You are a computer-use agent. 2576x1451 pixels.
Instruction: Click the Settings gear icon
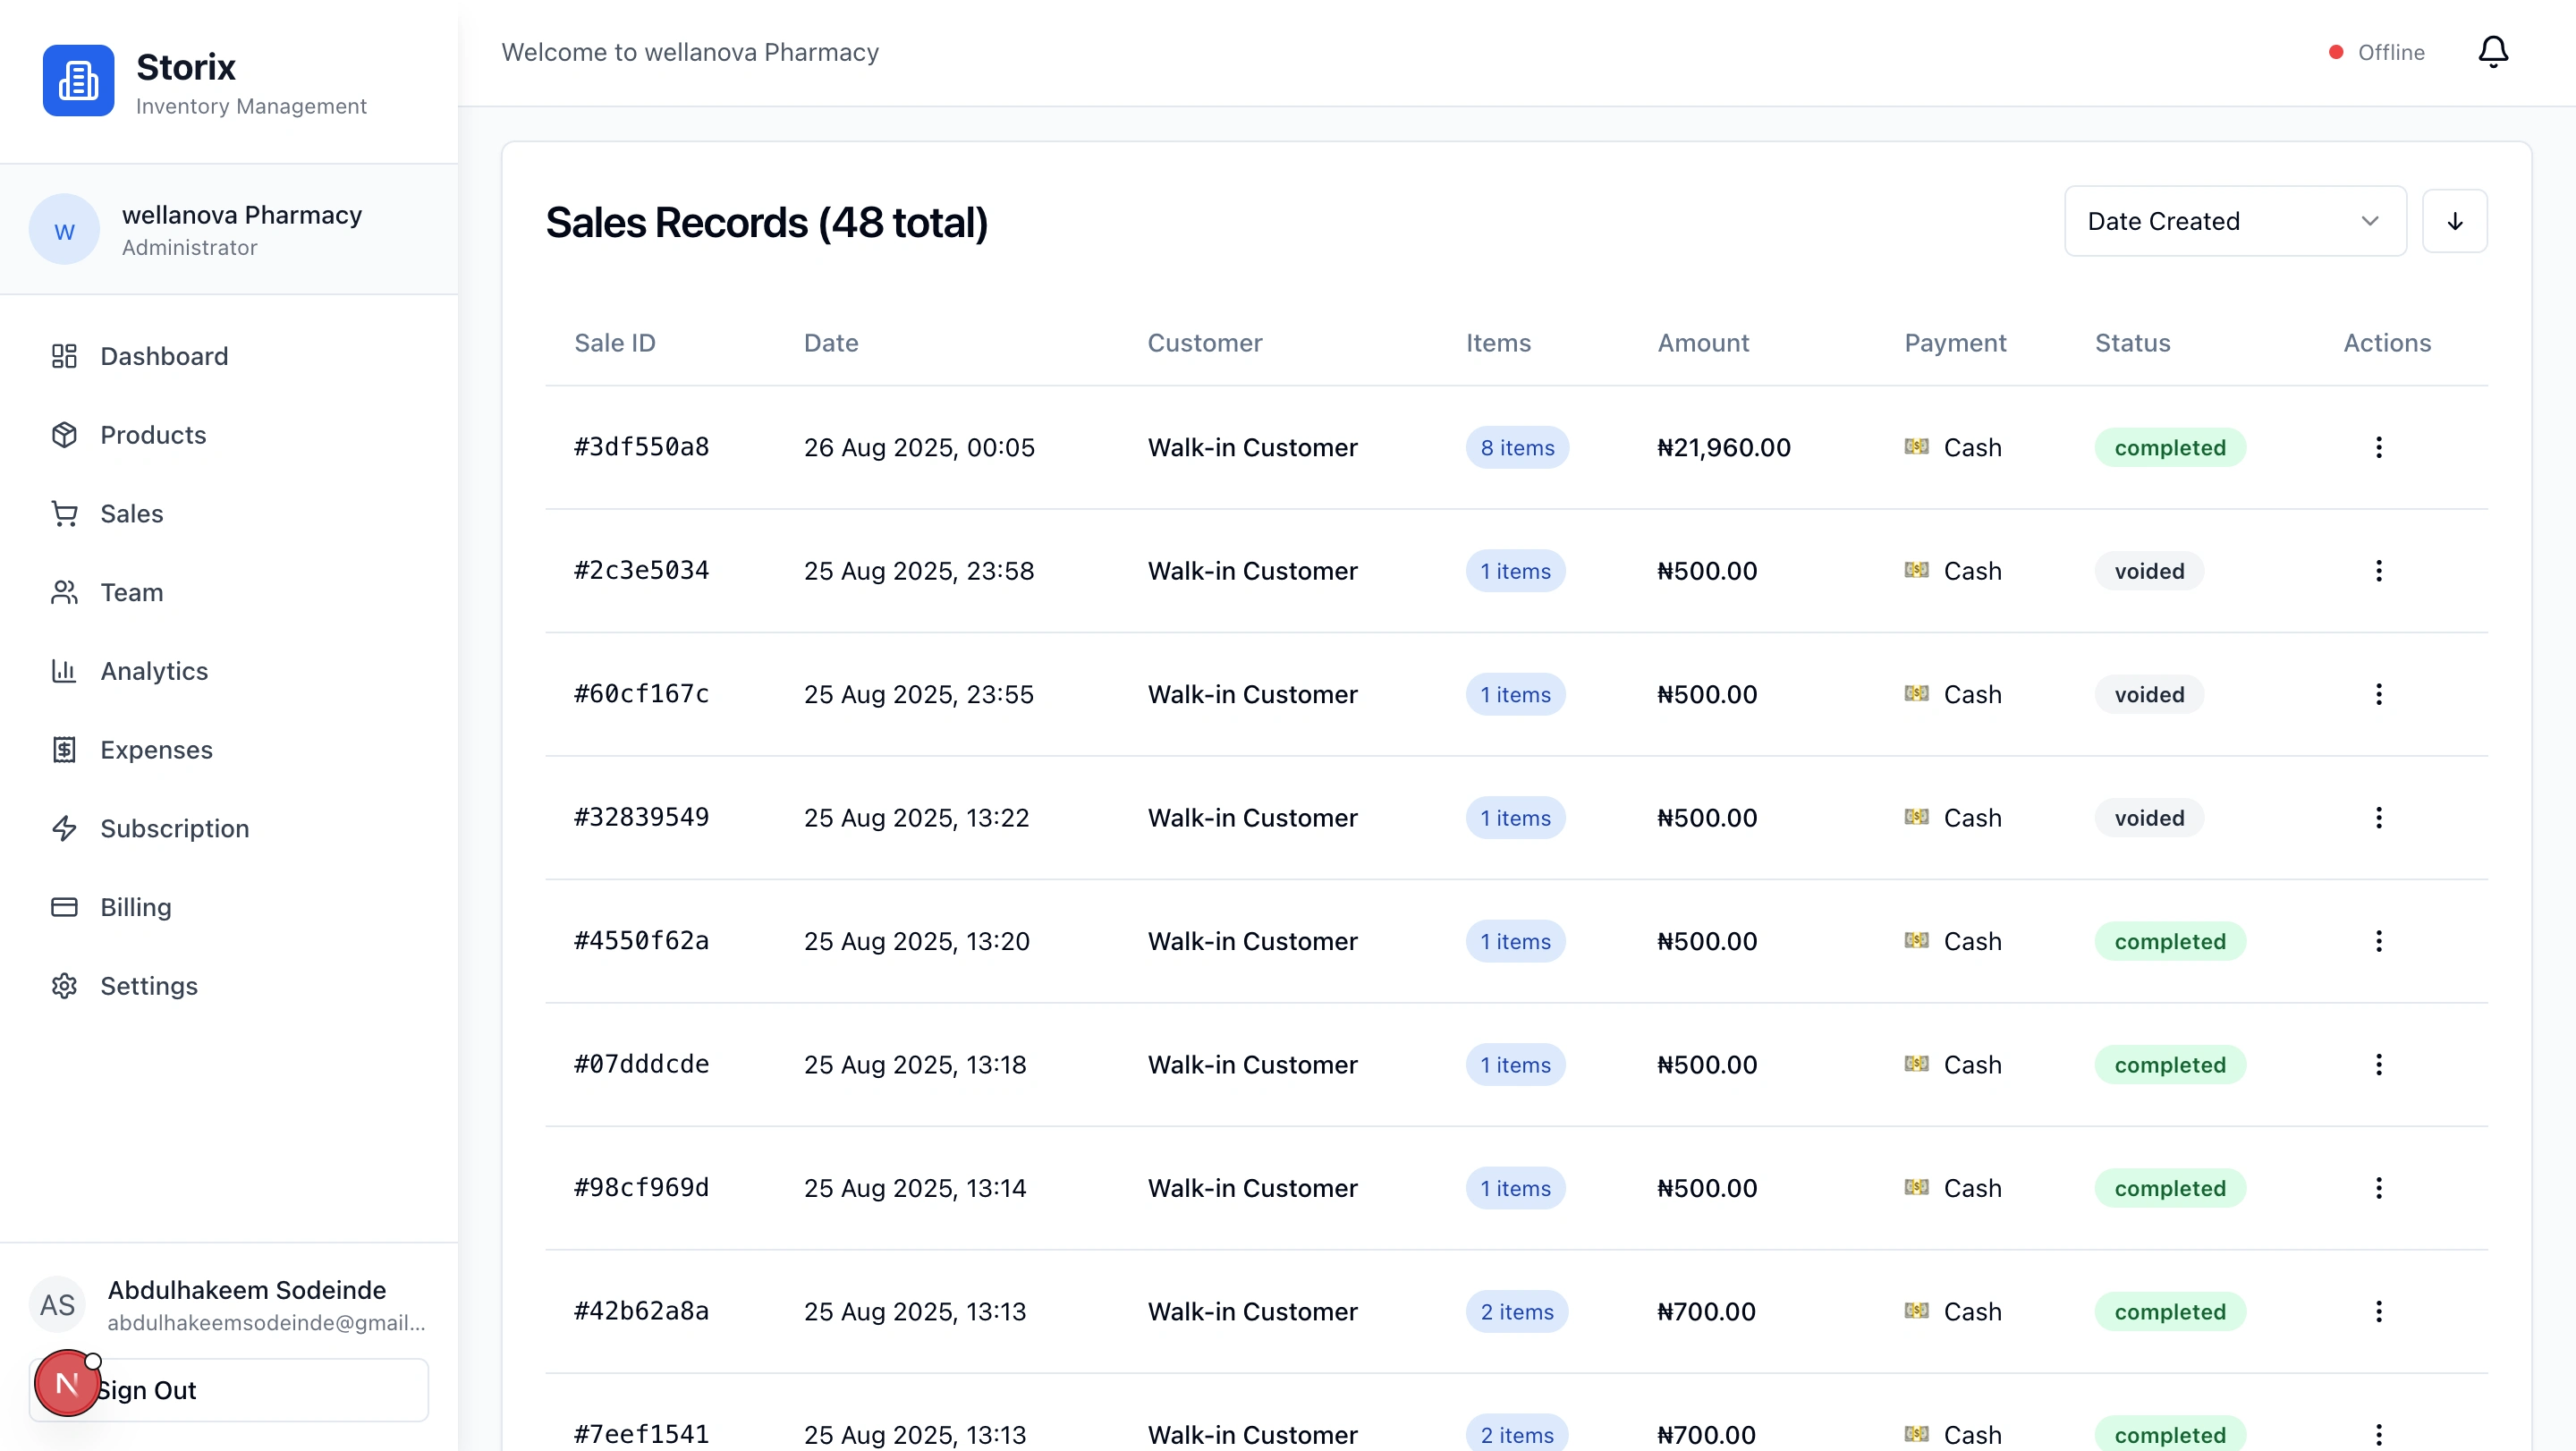[64, 986]
